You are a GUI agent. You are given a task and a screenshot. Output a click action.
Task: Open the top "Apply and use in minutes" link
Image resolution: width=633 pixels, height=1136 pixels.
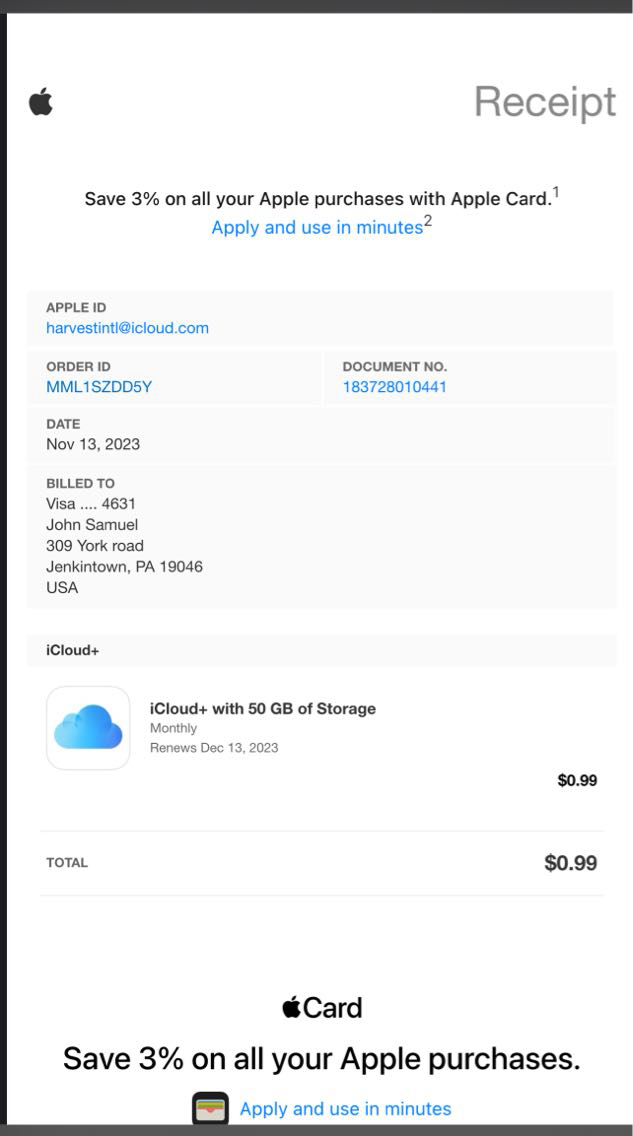[x=317, y=228]
